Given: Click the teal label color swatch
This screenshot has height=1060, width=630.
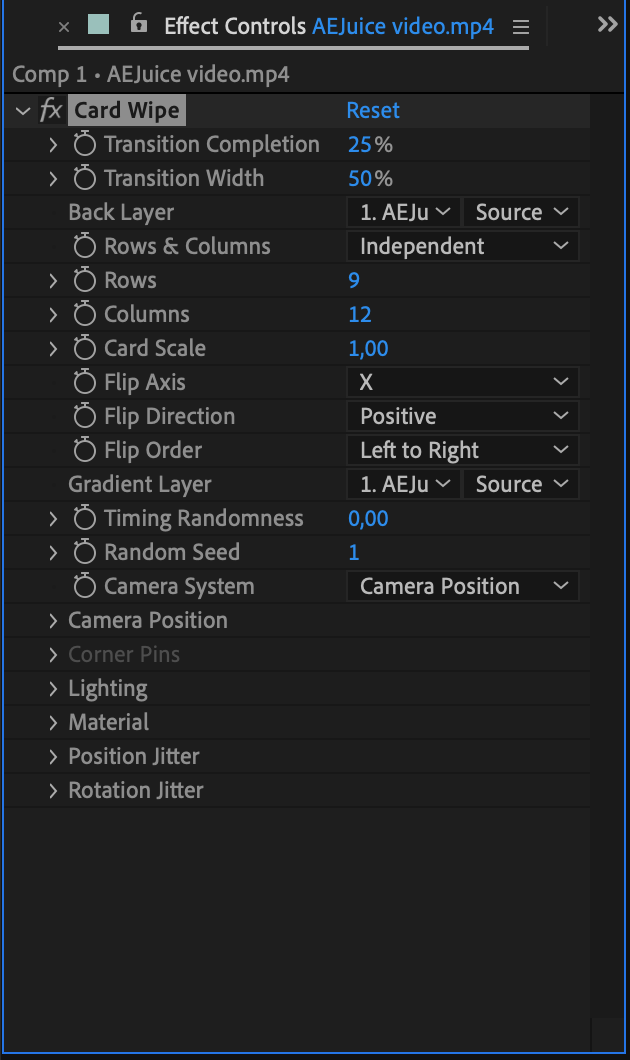Looking at the screenshot, I should click(99, 25).
